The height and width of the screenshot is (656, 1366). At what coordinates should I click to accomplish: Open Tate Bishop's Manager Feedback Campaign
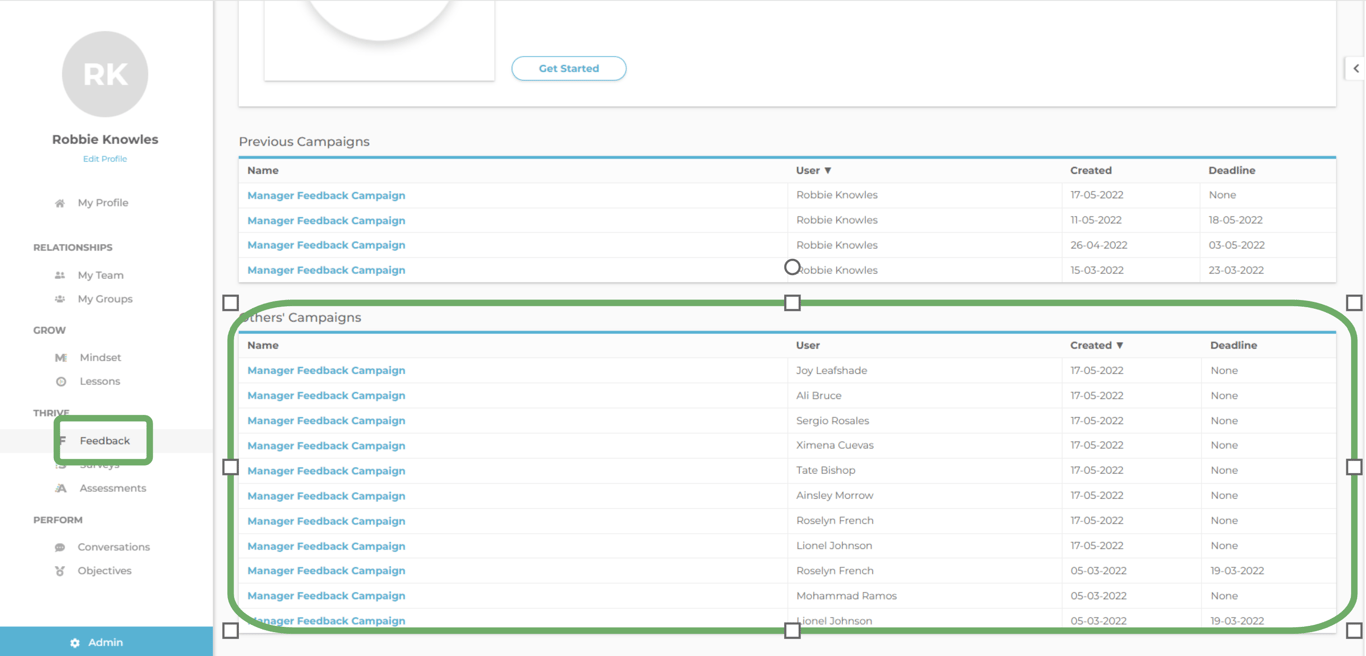pos(326,471)
